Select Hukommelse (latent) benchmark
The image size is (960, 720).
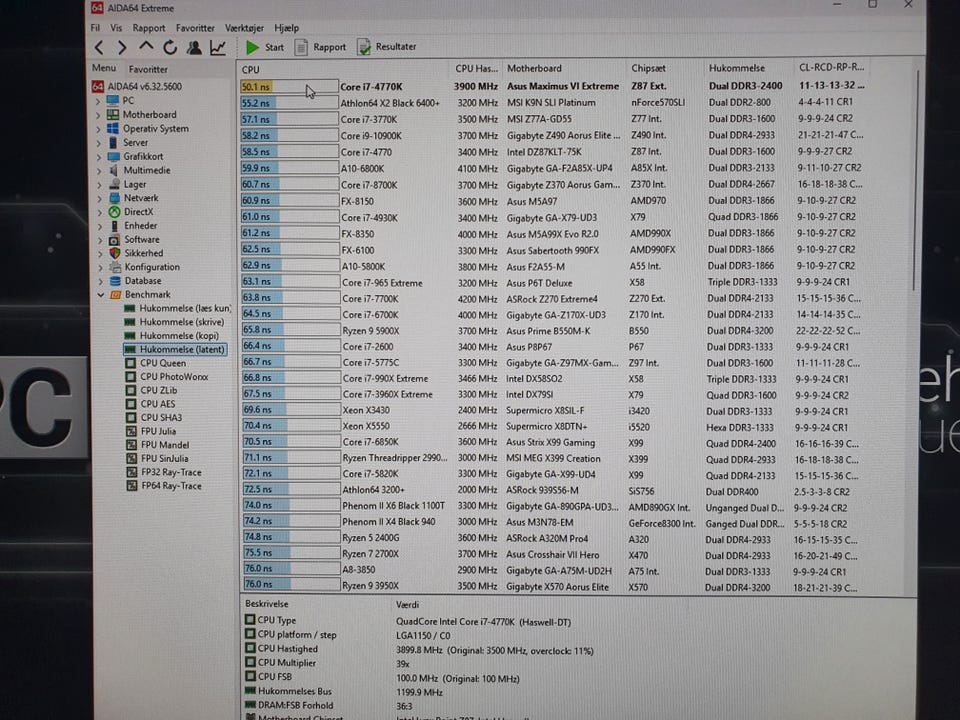[175, 350]
